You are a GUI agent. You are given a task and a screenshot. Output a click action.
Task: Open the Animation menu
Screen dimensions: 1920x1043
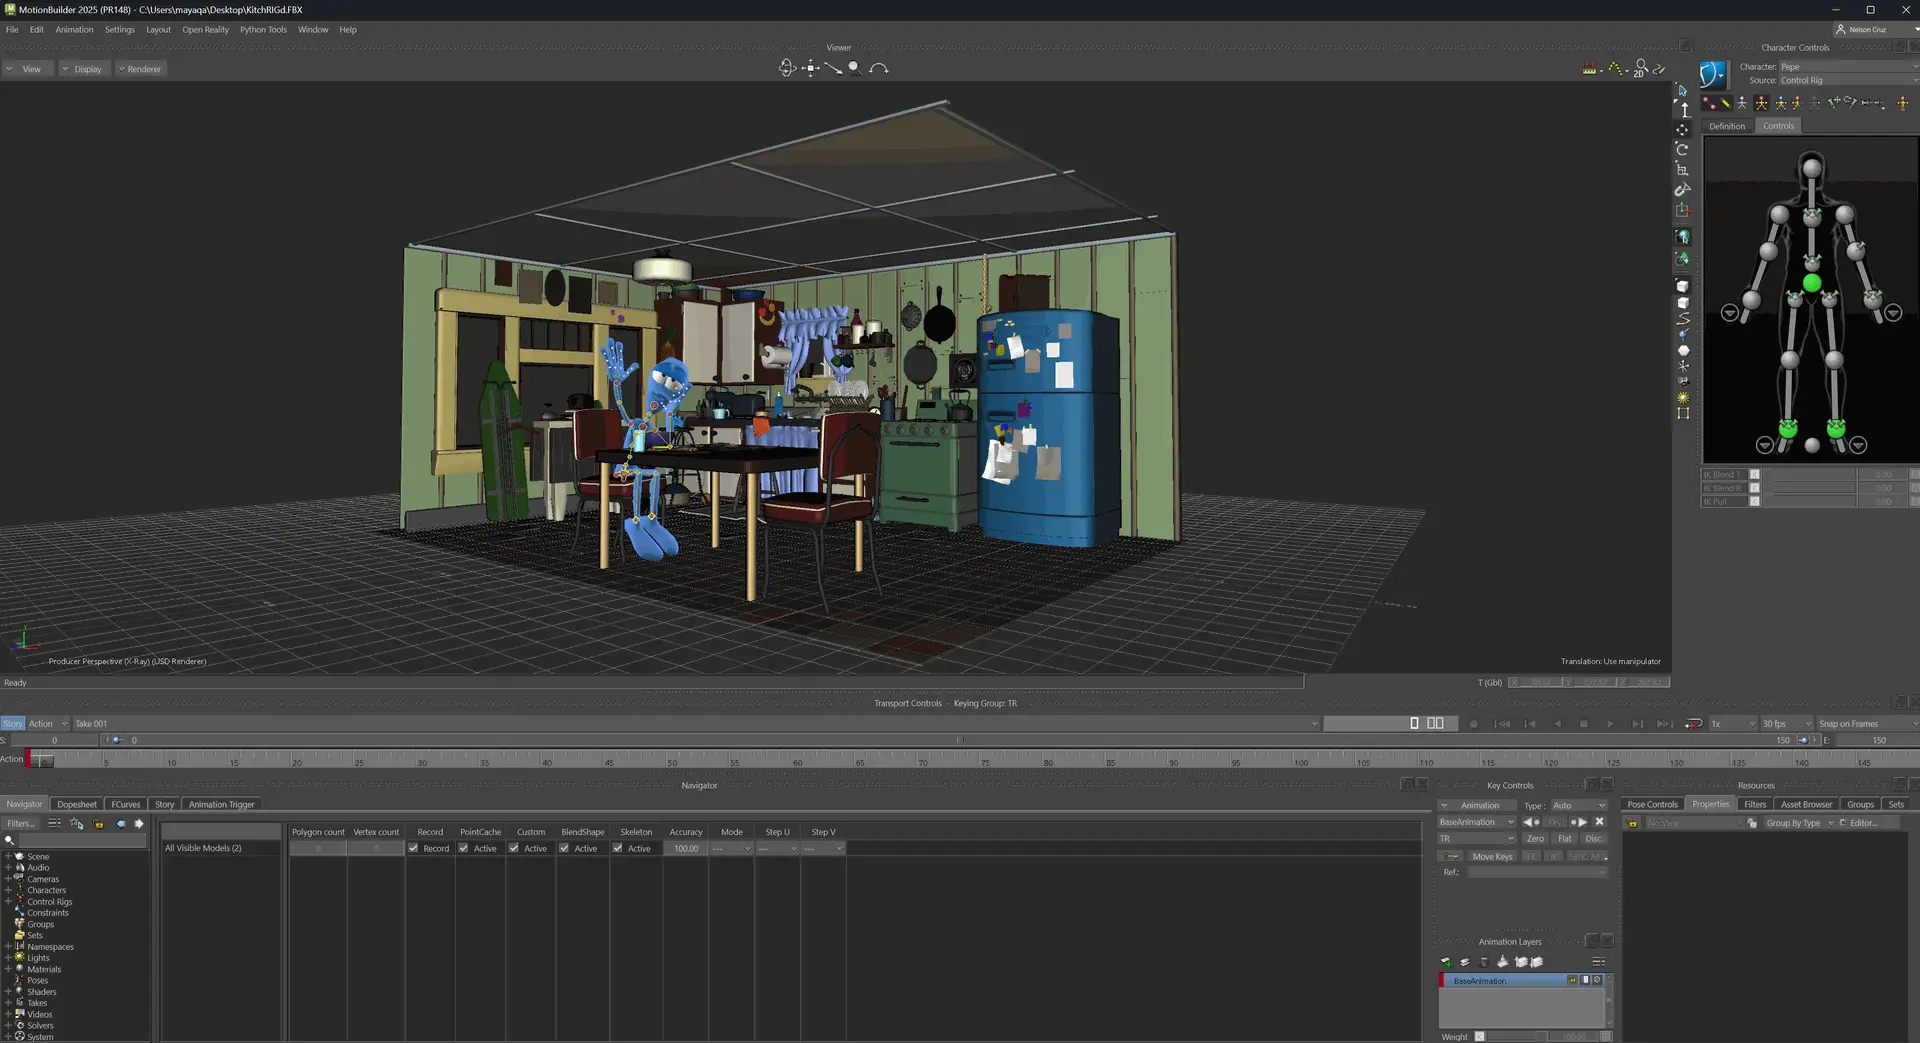click(74, 30)
